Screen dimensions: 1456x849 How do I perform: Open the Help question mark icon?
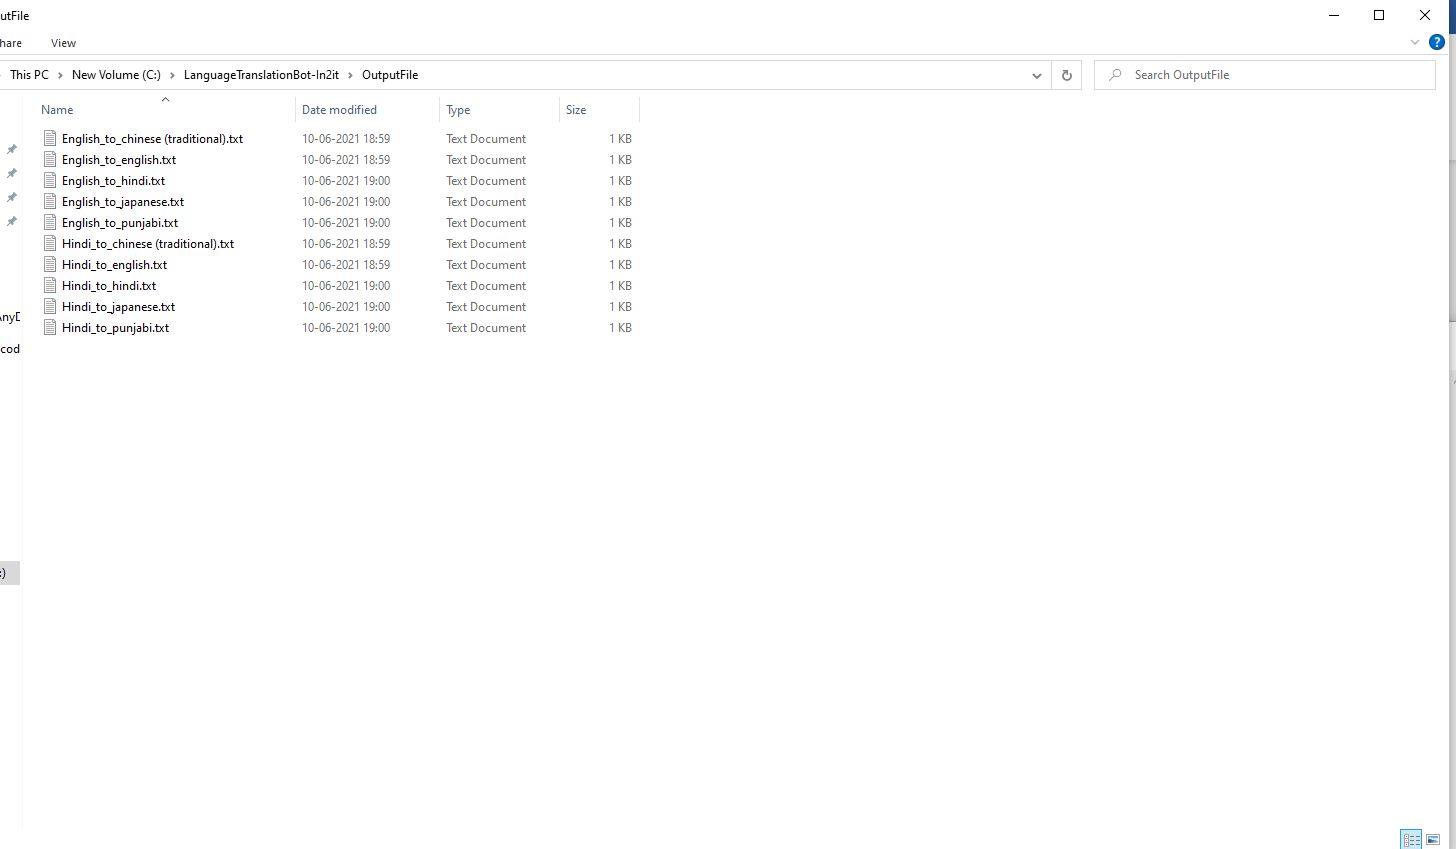pyautogui.click(x=1437, y=43)
